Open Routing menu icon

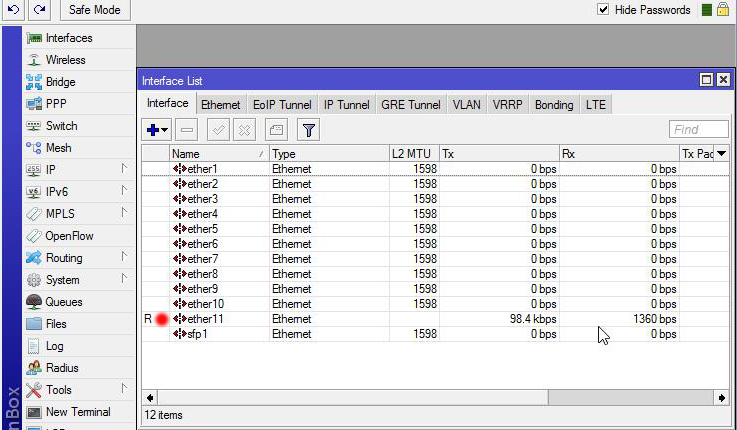point(33,258)
